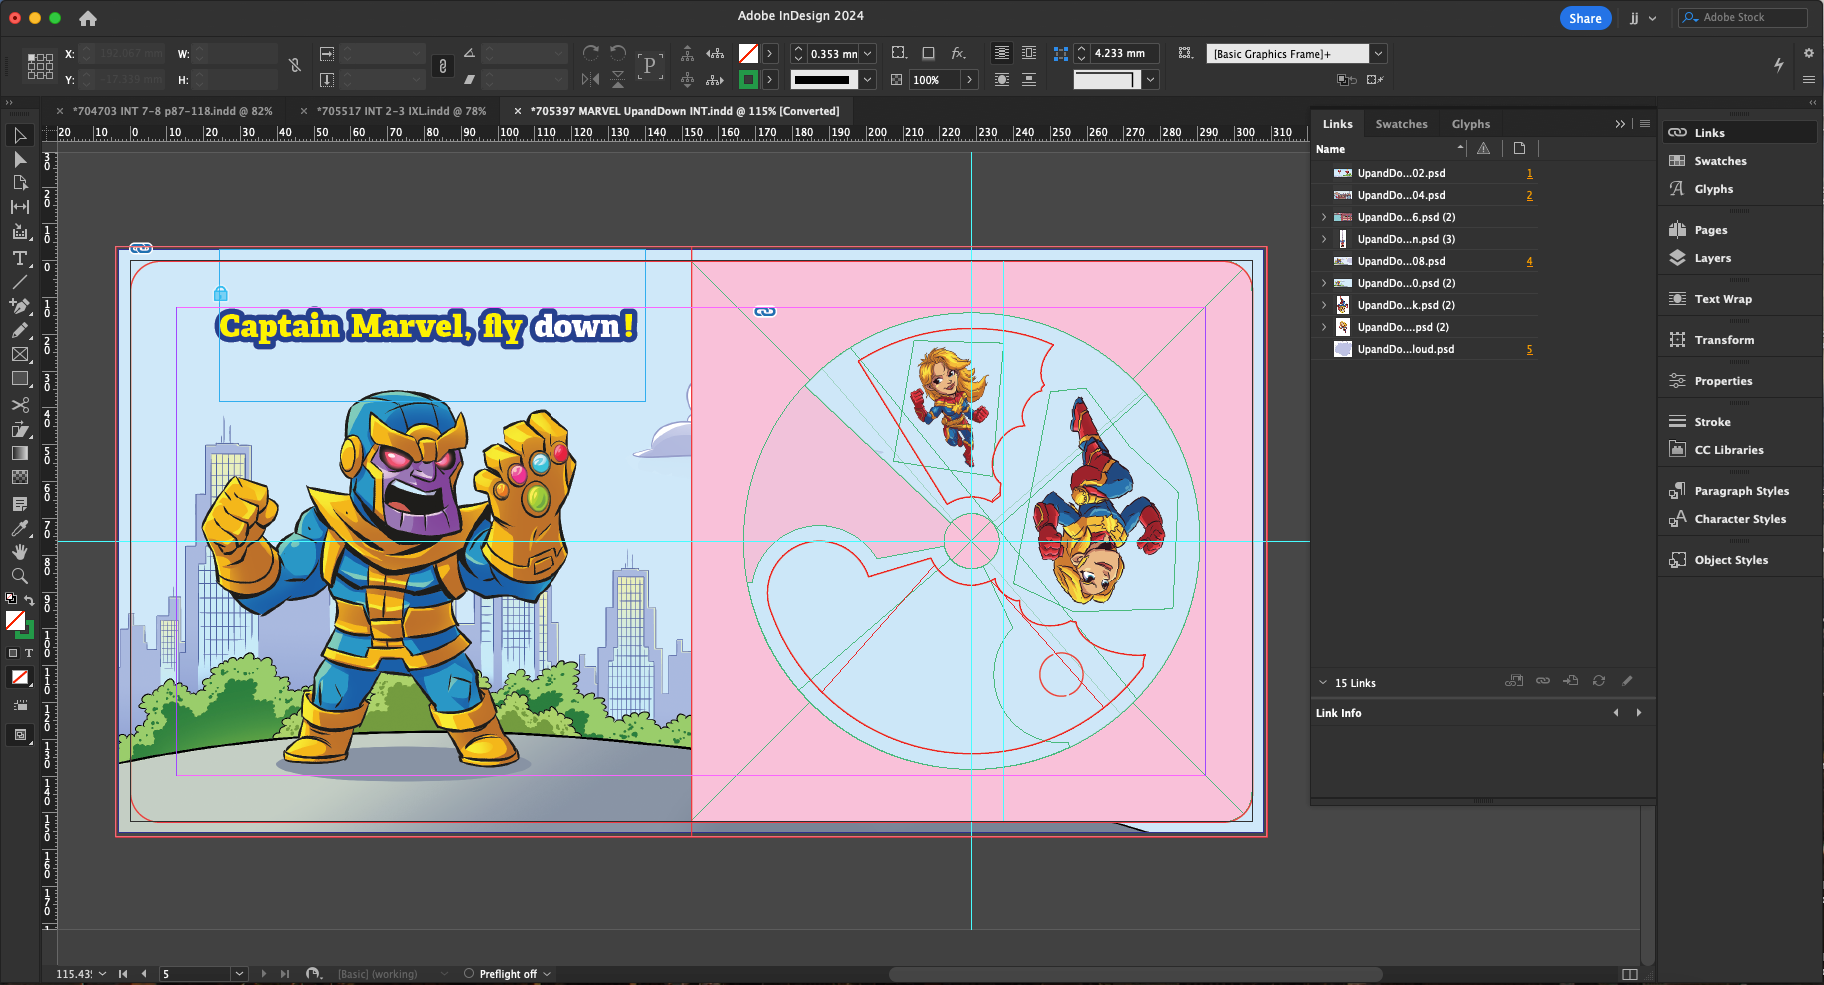Switch to 704703 INT 7-8 document tab

coord(172,111)
